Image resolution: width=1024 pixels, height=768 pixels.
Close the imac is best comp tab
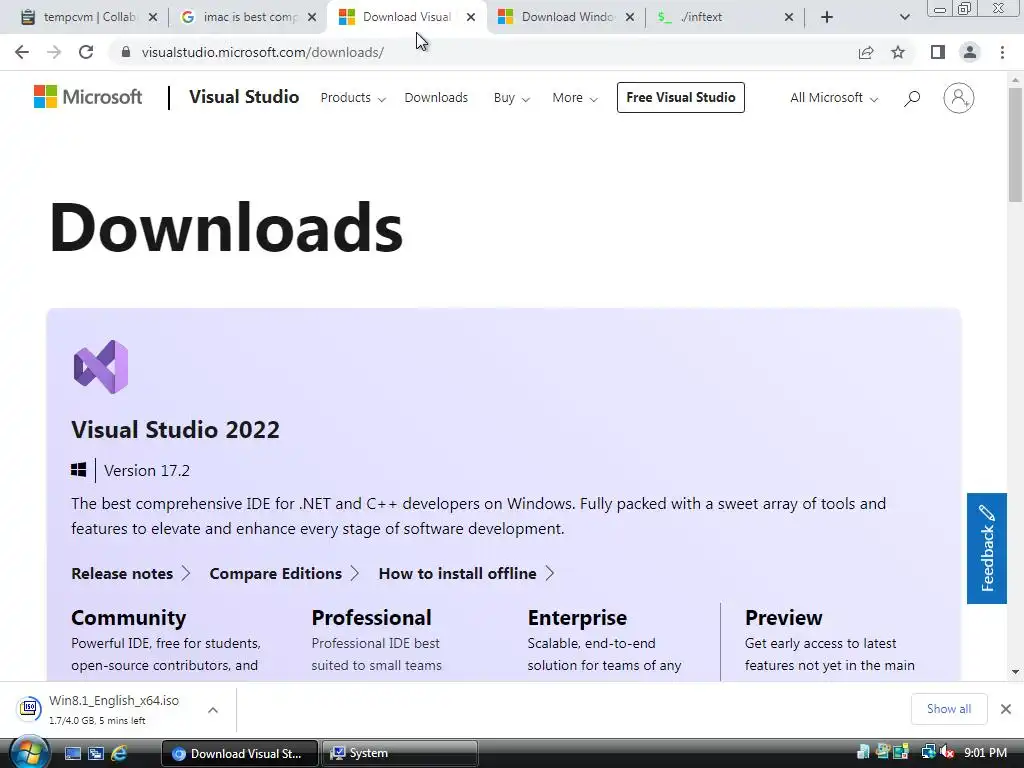(x=312, y=17)
